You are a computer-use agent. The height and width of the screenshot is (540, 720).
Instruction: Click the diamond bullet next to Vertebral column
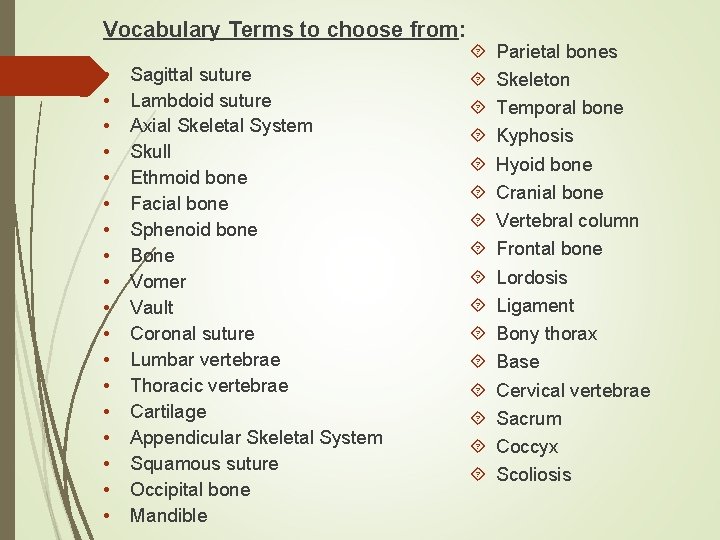[x=478, y=220]
